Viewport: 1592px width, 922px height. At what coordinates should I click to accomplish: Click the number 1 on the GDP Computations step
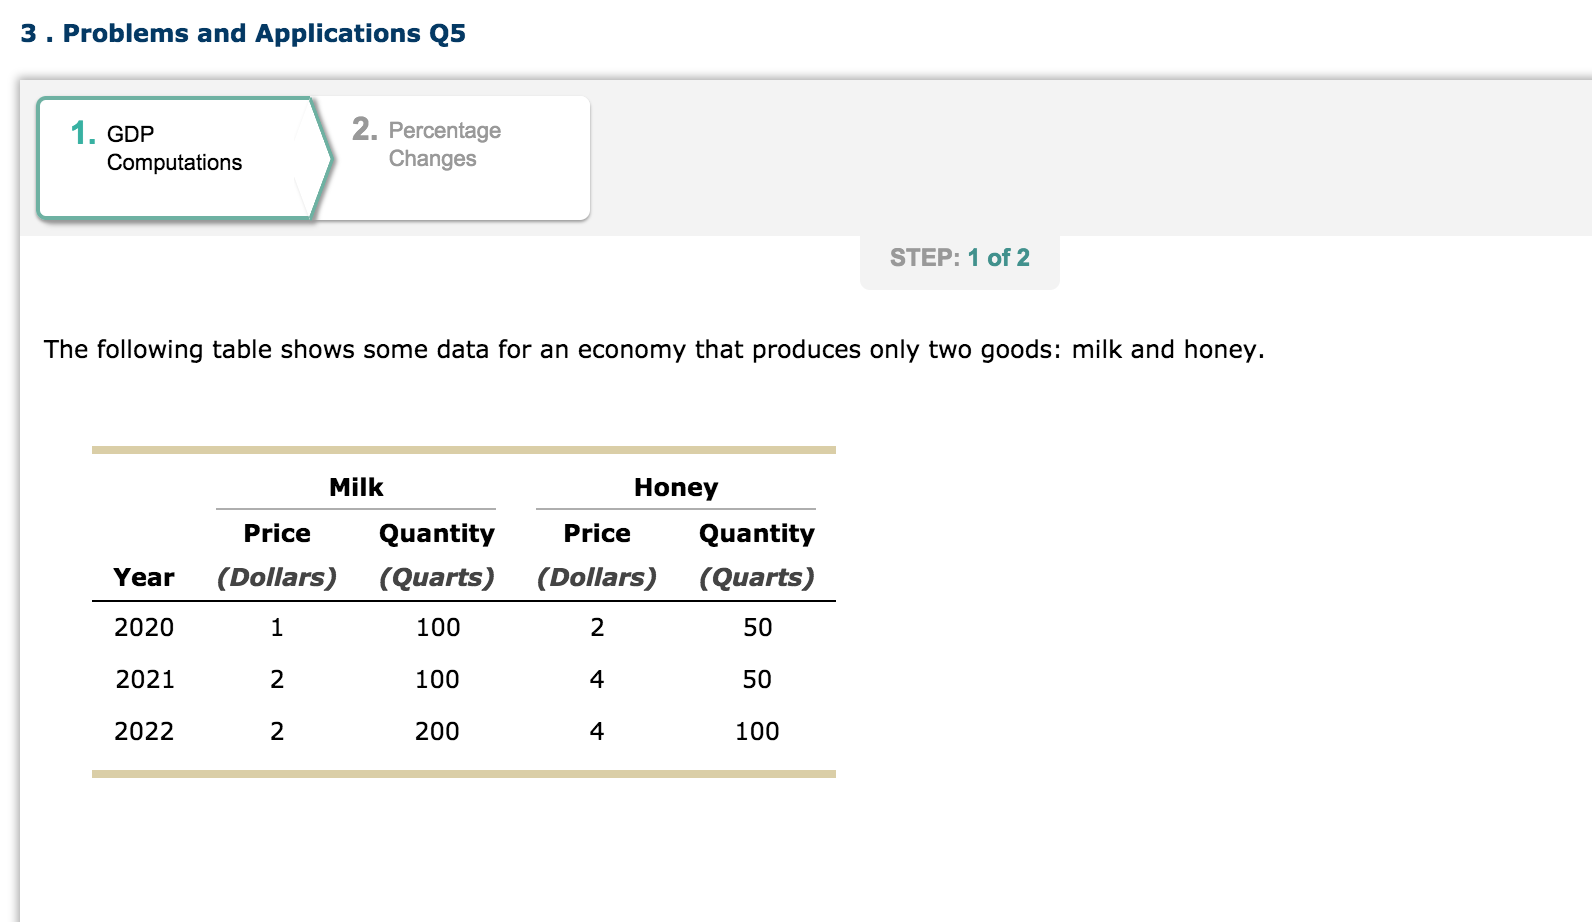pos(81,133)
